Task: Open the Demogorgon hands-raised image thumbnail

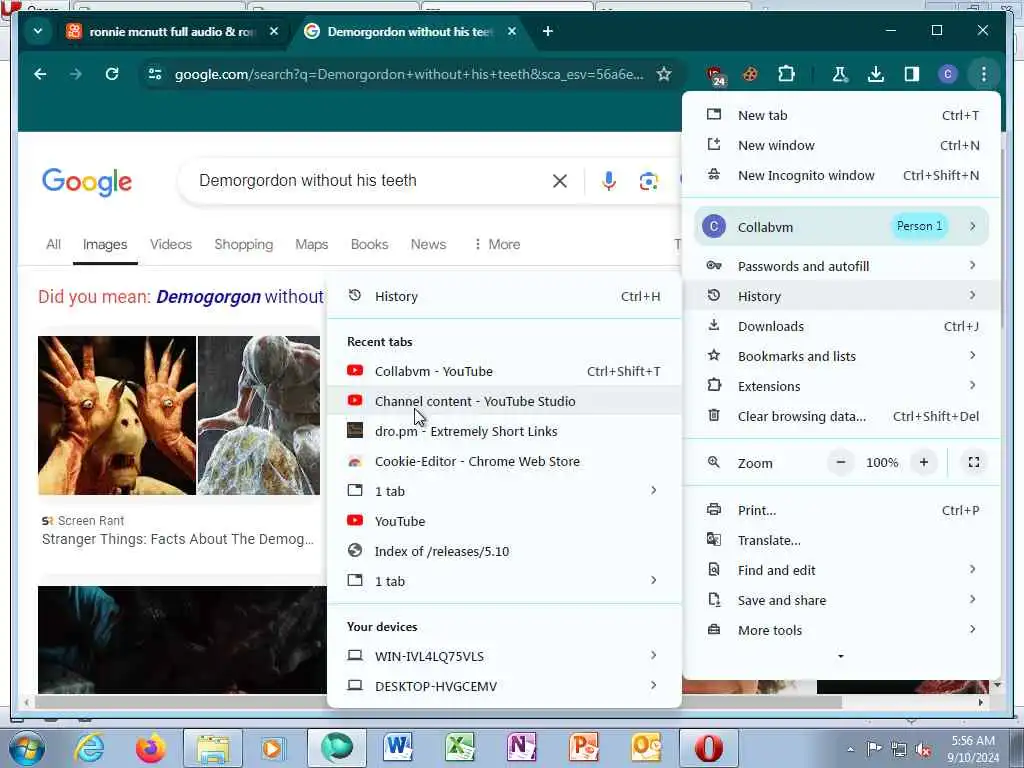Action: [117, 415]
